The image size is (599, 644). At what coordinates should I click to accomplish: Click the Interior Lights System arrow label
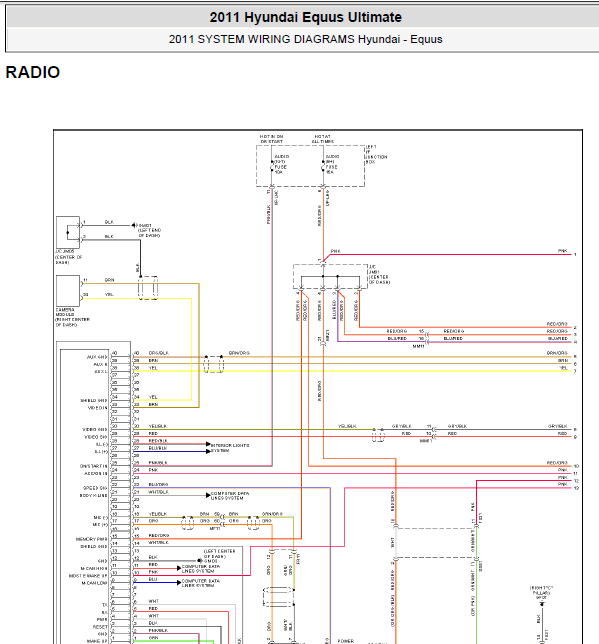click(230, 448)
